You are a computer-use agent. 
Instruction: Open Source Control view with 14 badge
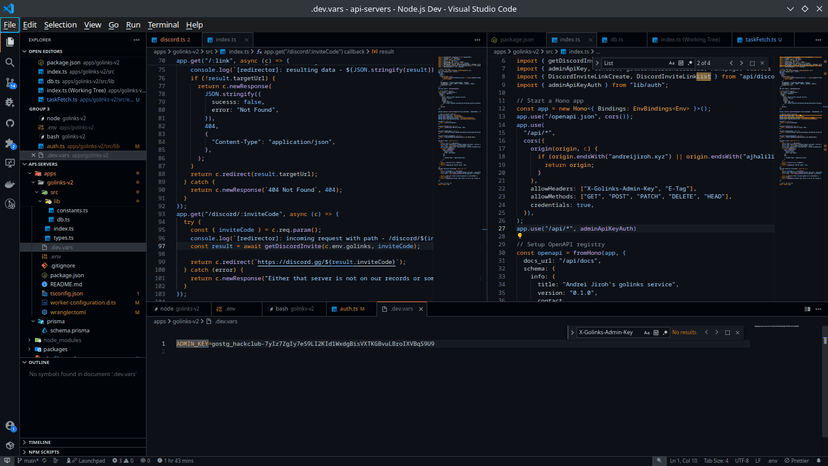[x=10, y=82]
